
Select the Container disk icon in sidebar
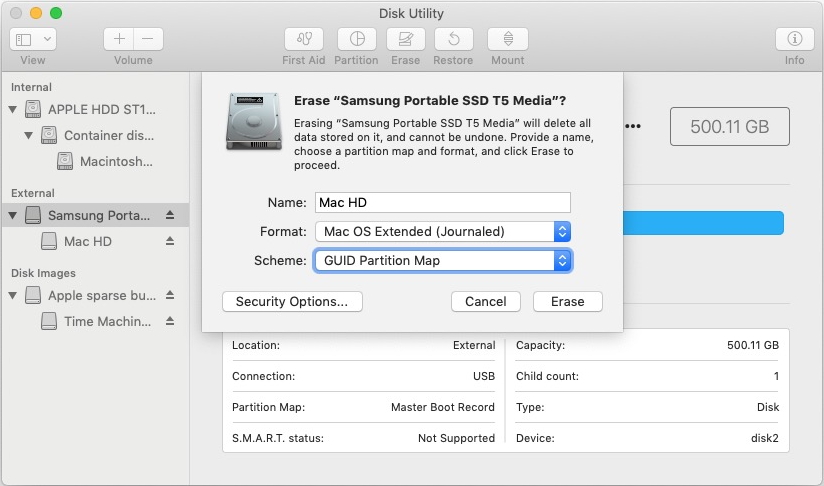pyautogui.click(x=49, y=135)
